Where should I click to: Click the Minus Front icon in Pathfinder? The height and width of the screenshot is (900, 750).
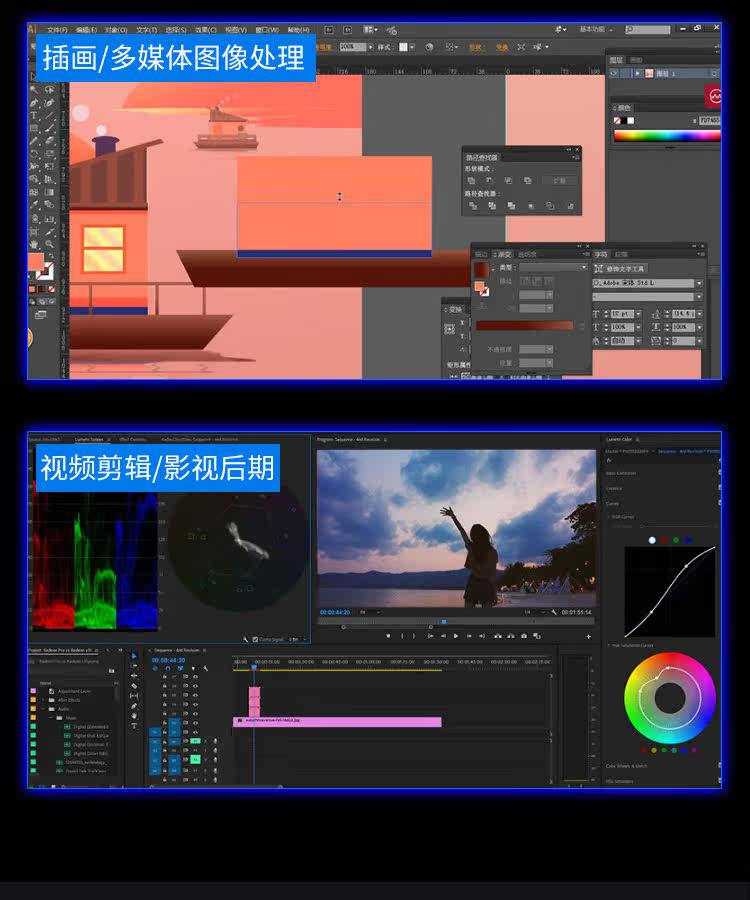pos(489,181)
